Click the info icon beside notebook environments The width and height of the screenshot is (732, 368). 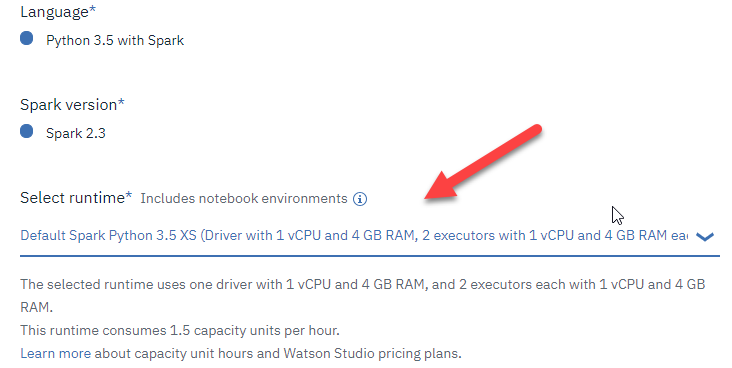(360, 199)
